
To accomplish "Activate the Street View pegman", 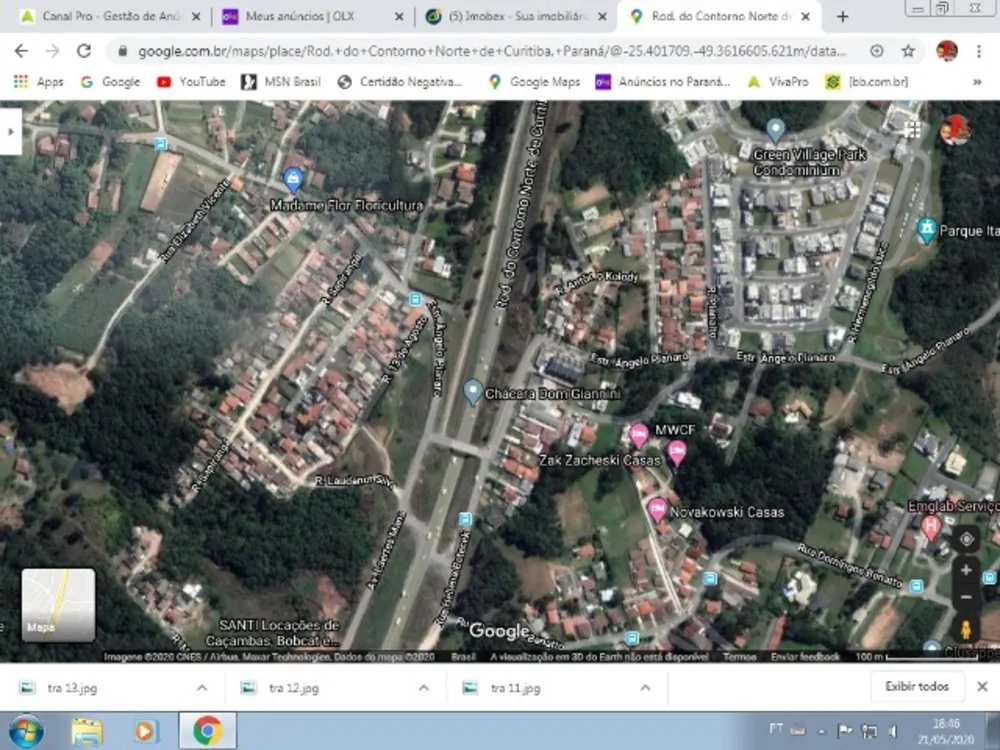I will point(966,629).
